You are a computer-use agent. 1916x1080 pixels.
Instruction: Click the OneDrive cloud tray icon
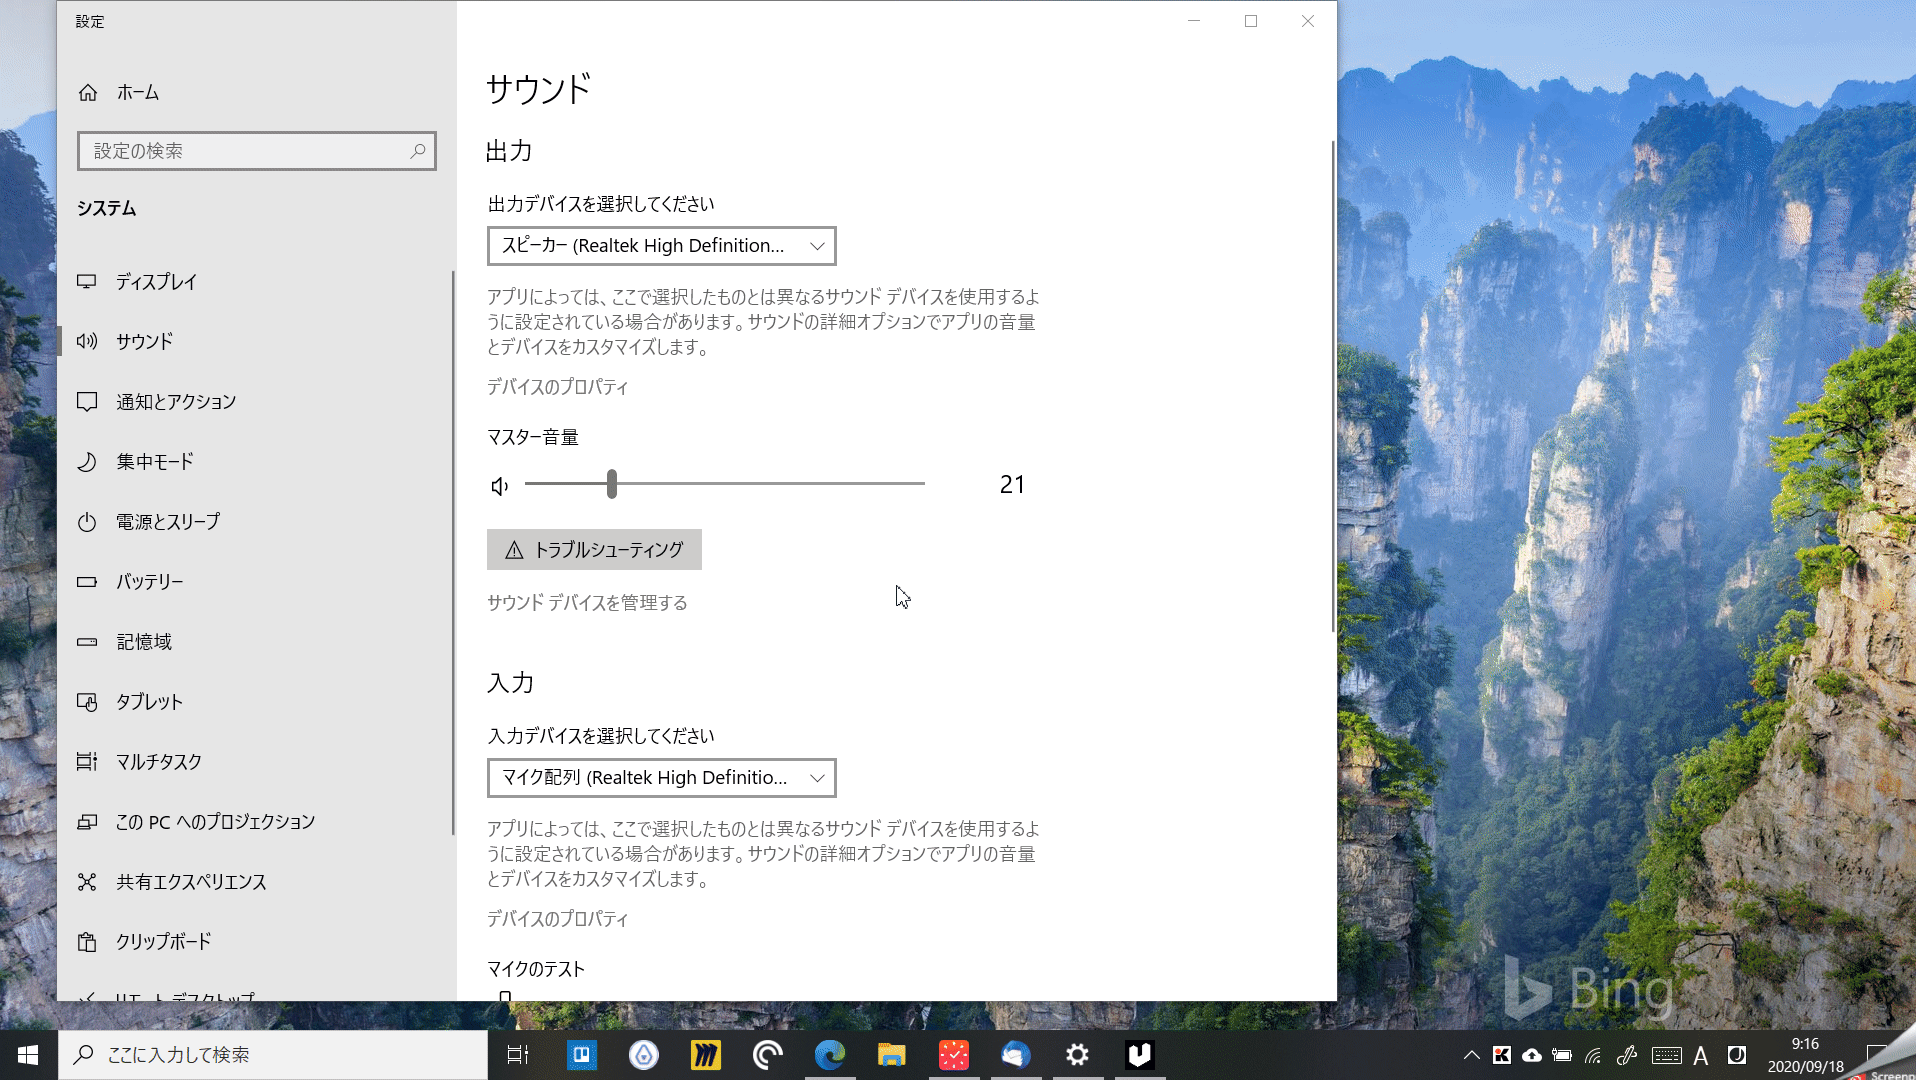tap(1532, 1055)
